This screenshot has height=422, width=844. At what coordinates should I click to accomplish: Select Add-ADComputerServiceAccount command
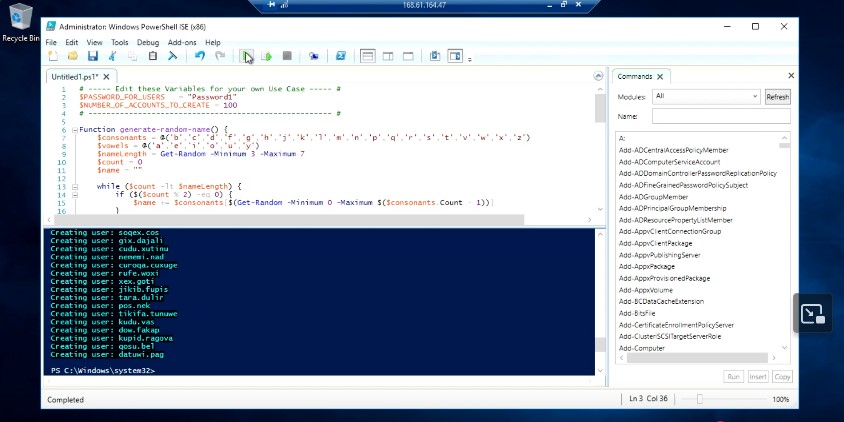[669, 162]
